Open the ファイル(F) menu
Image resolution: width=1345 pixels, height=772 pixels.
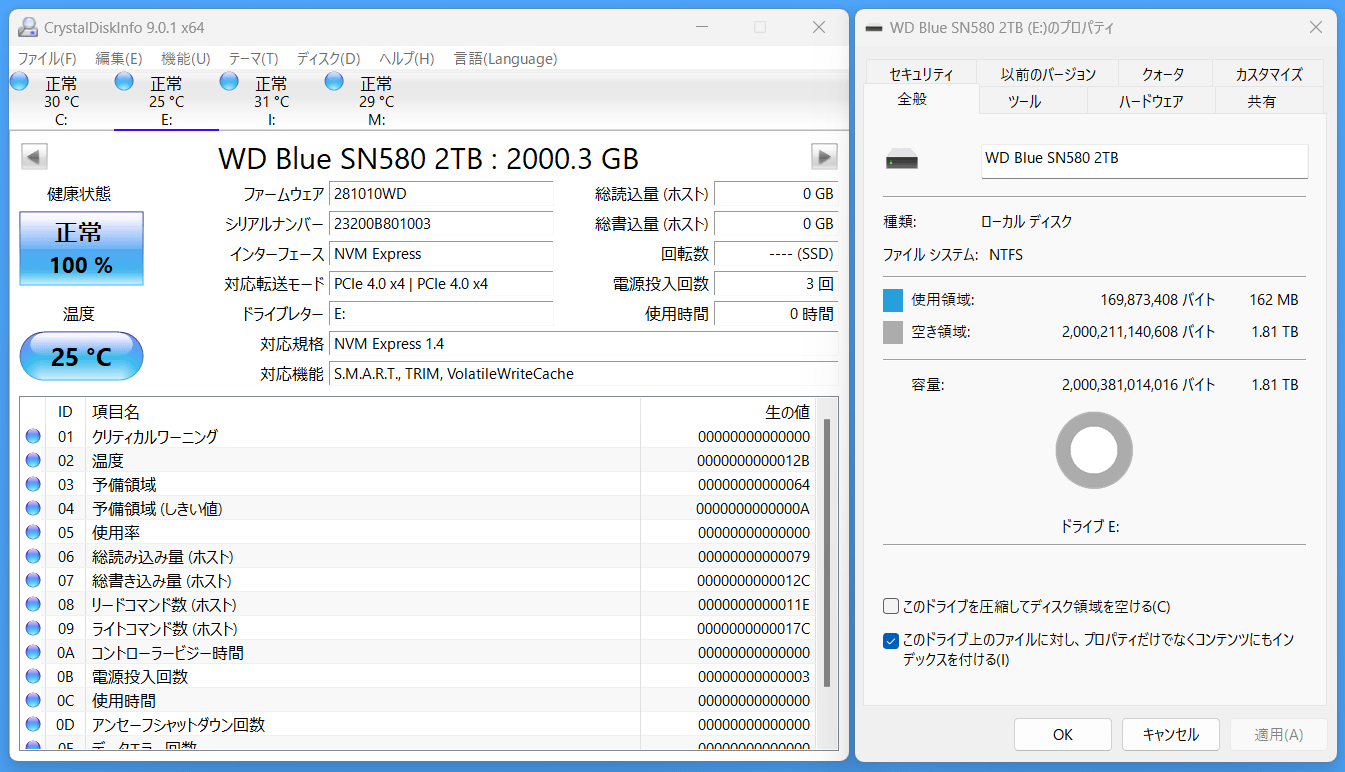(x=47, y=59)
